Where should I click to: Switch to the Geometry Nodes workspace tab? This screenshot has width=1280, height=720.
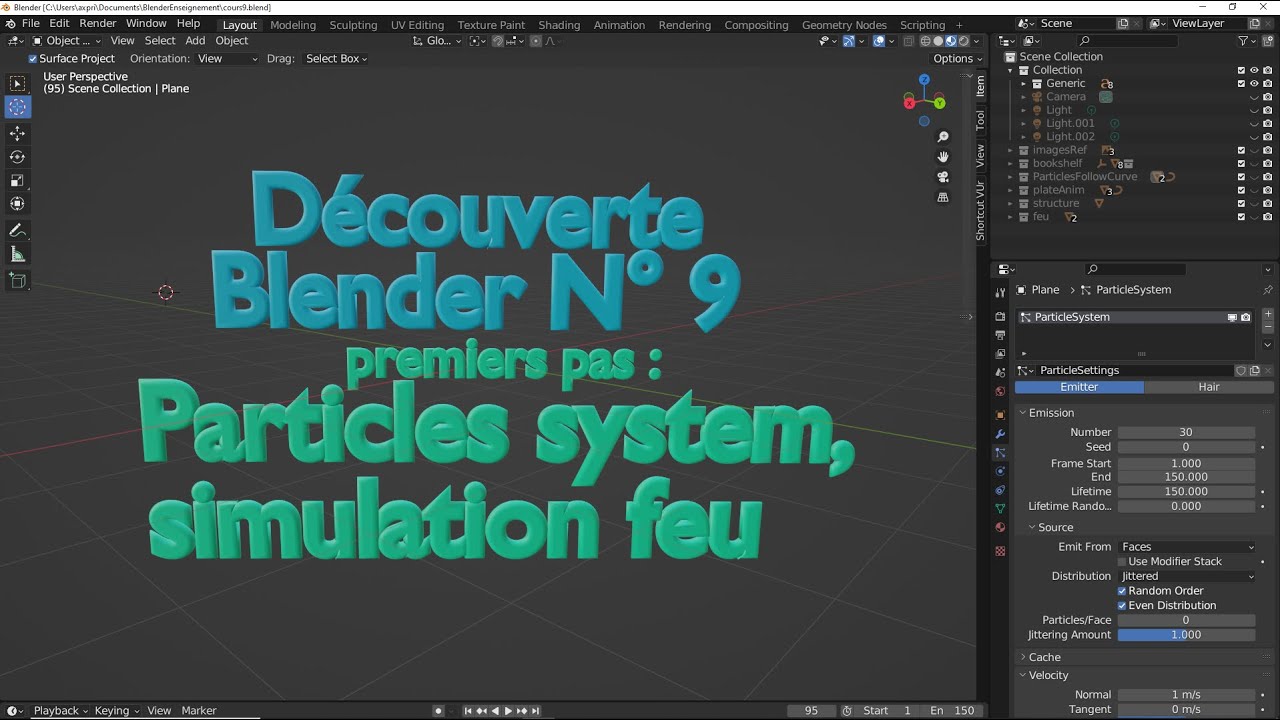tap(844, 25)
